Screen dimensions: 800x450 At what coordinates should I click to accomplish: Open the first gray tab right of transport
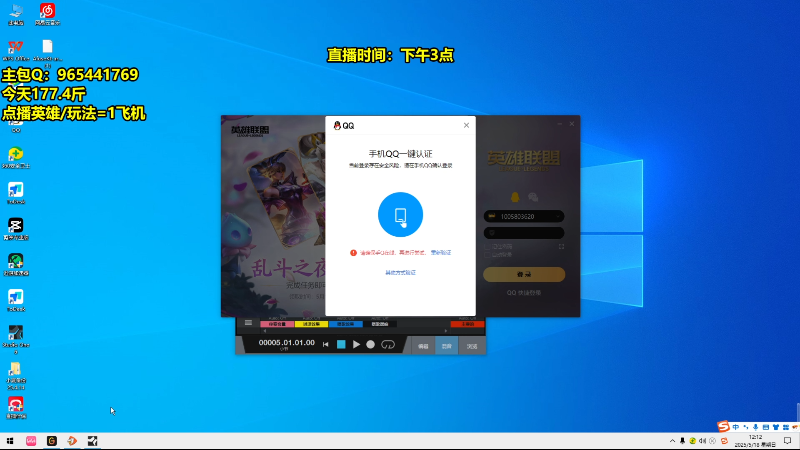click(423, 346)
